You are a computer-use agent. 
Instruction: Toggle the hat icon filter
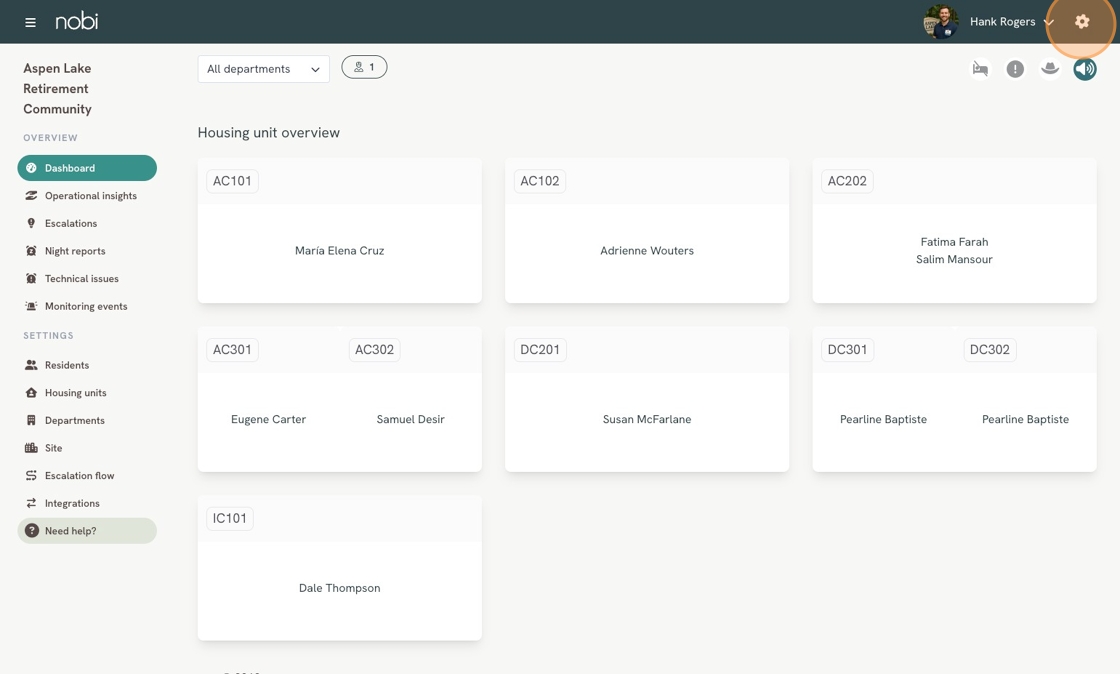pos(1050,69)
